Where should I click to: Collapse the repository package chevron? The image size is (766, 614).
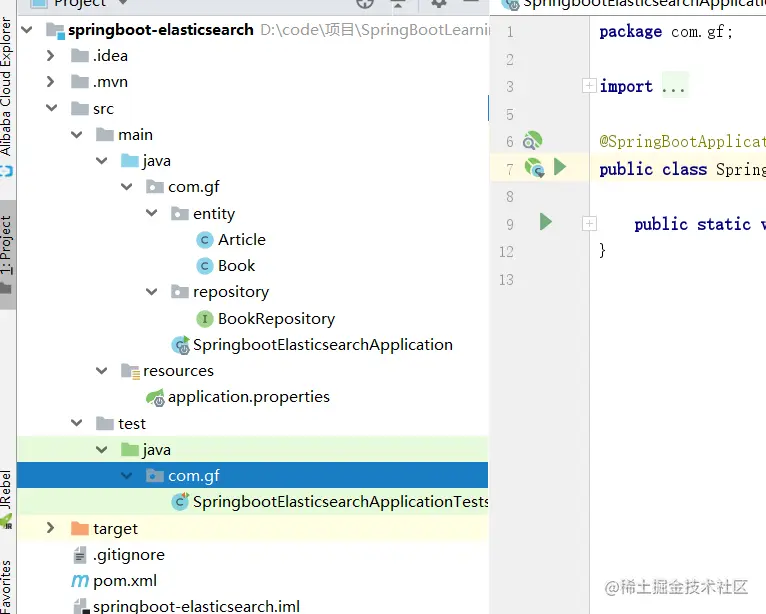[152, 292]
